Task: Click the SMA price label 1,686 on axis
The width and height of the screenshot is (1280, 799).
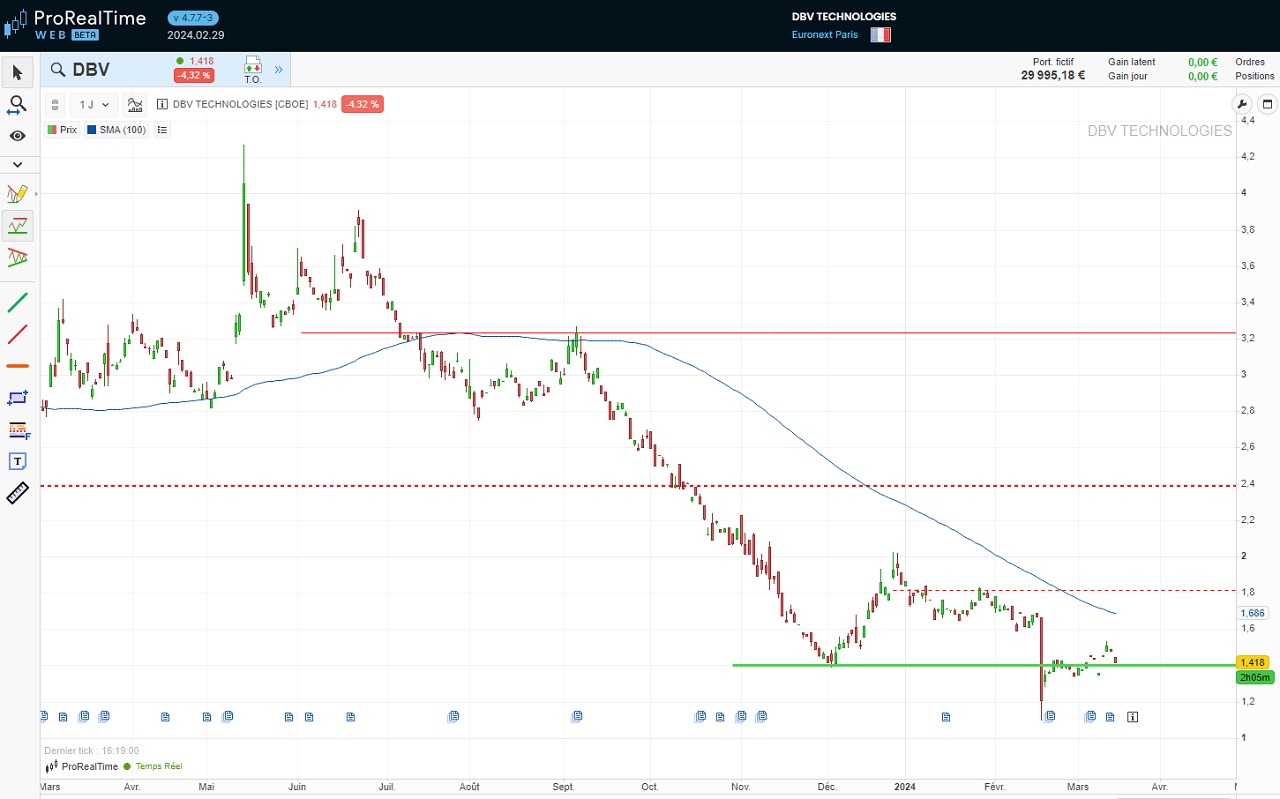Action: (1253, 613)
